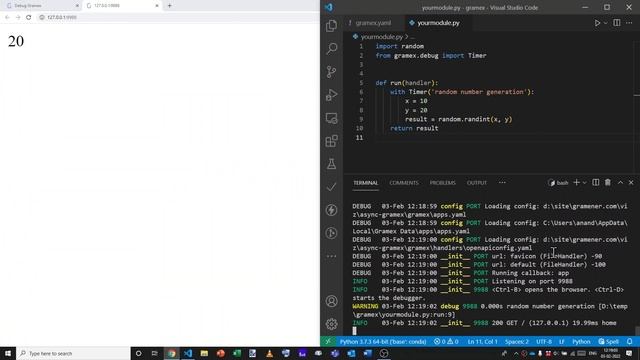Open a new Chrome tab
The image size is (640, 360).
click(169, 6)
